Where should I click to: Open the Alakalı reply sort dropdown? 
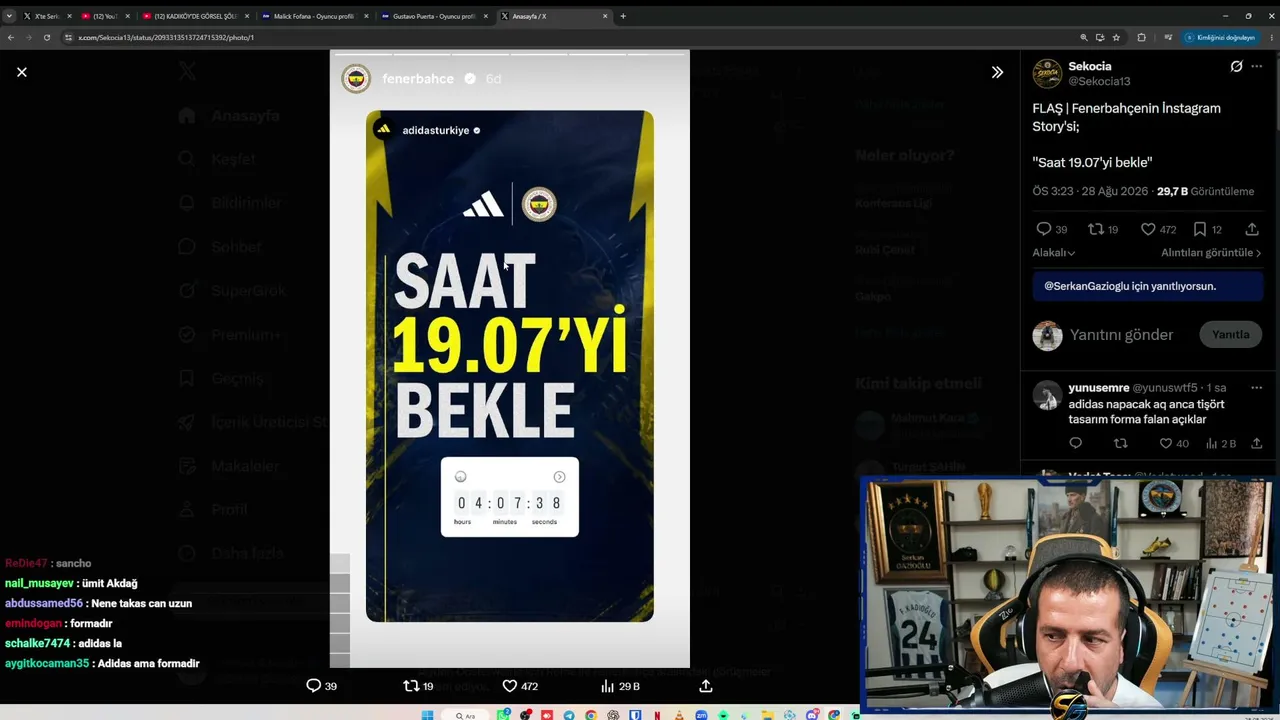point(1054,253)
